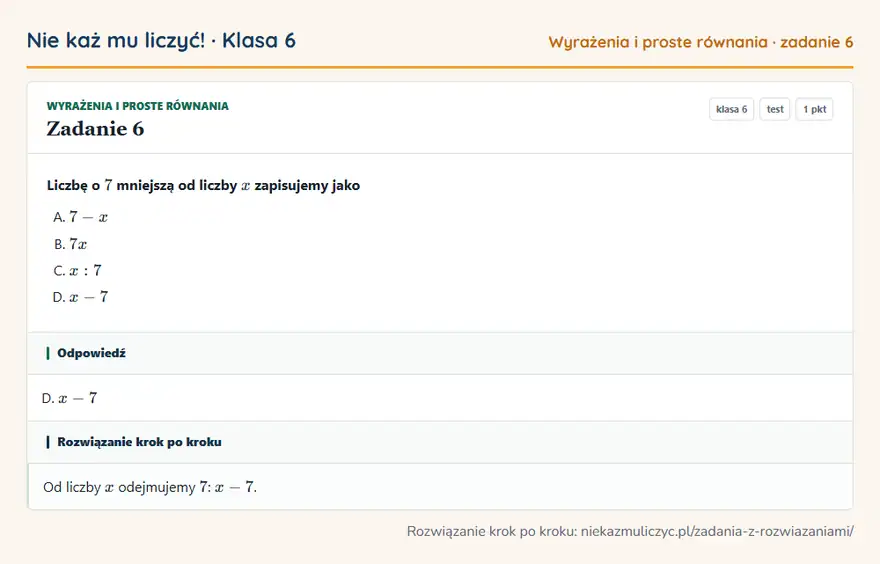Click 'Wyrażenia i proste równania · zadanie 6' header
880x564 pixels.
click(700, 42)
